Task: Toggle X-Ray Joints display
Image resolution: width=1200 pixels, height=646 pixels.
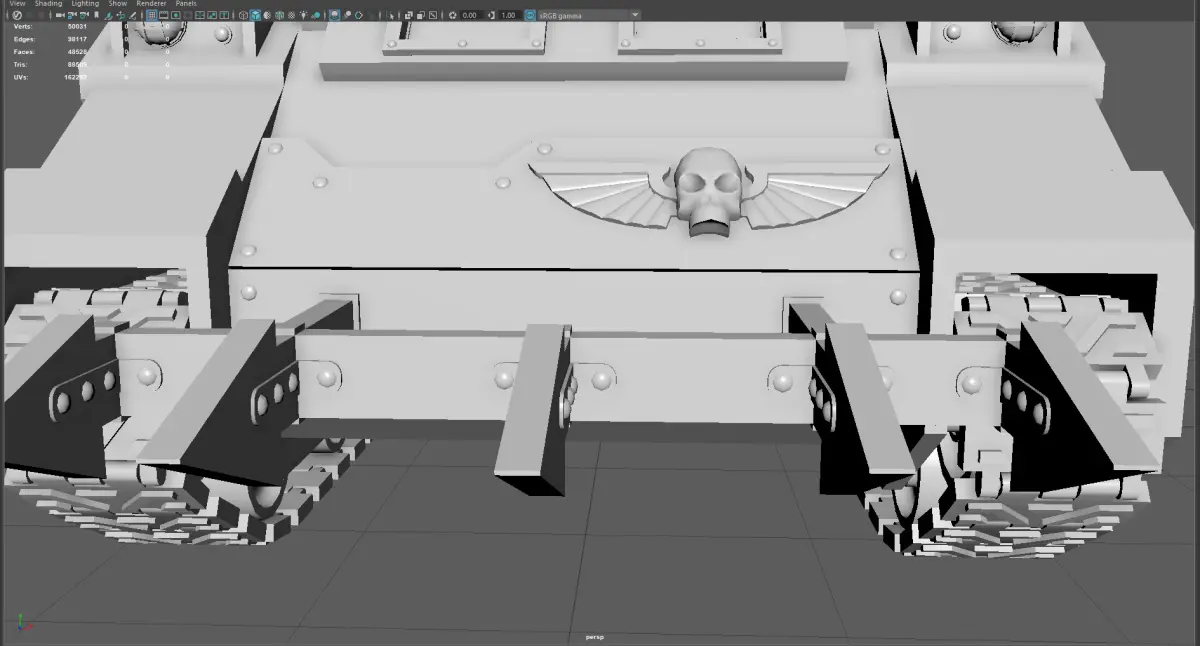Action: (433, 15)
